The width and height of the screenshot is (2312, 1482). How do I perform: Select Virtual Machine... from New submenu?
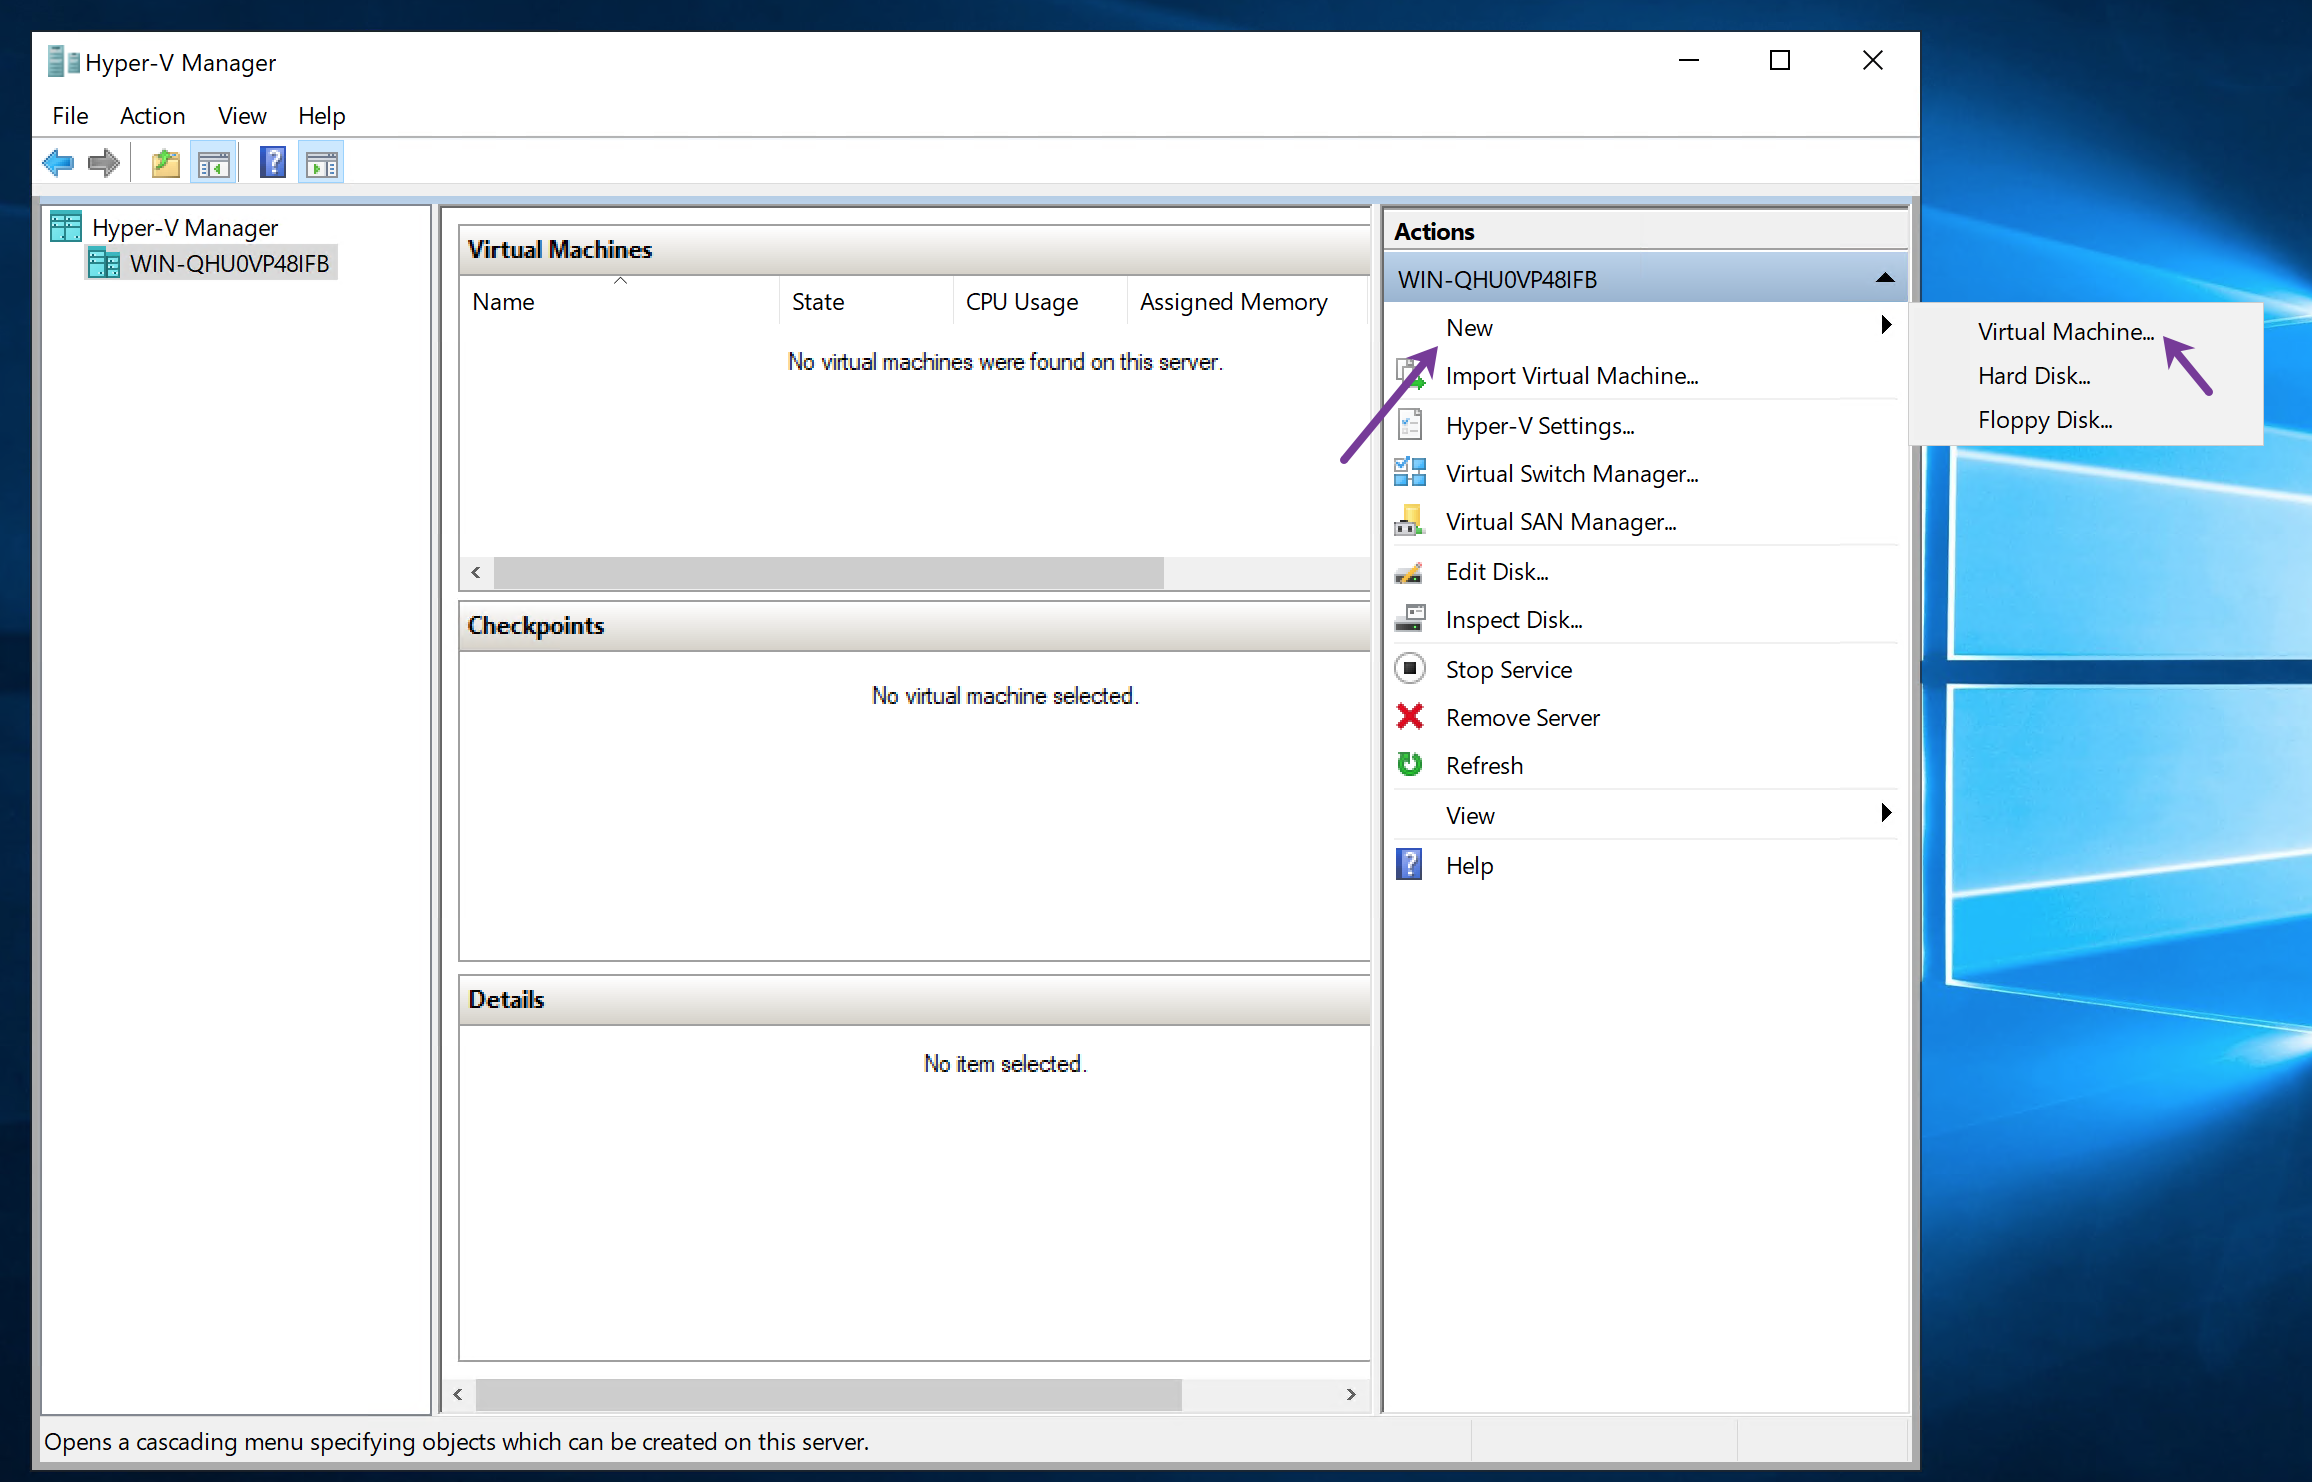click(2065, 332)
